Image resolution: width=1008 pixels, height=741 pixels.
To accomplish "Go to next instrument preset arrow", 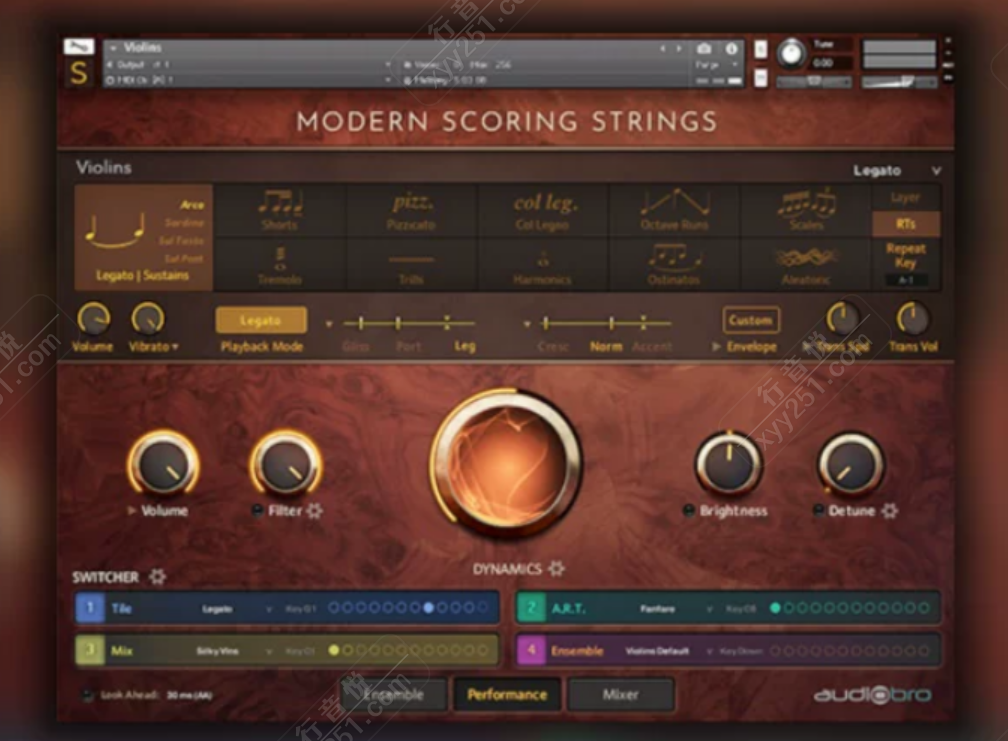I will coord(678,49).
